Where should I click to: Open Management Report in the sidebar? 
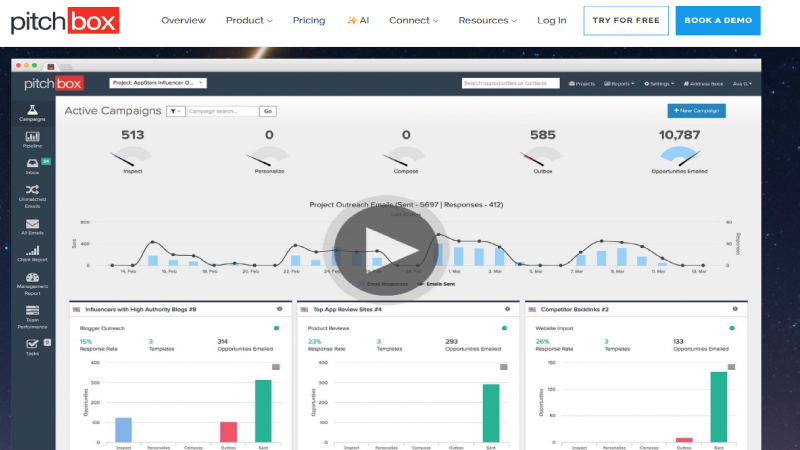(x=32, y=284)
